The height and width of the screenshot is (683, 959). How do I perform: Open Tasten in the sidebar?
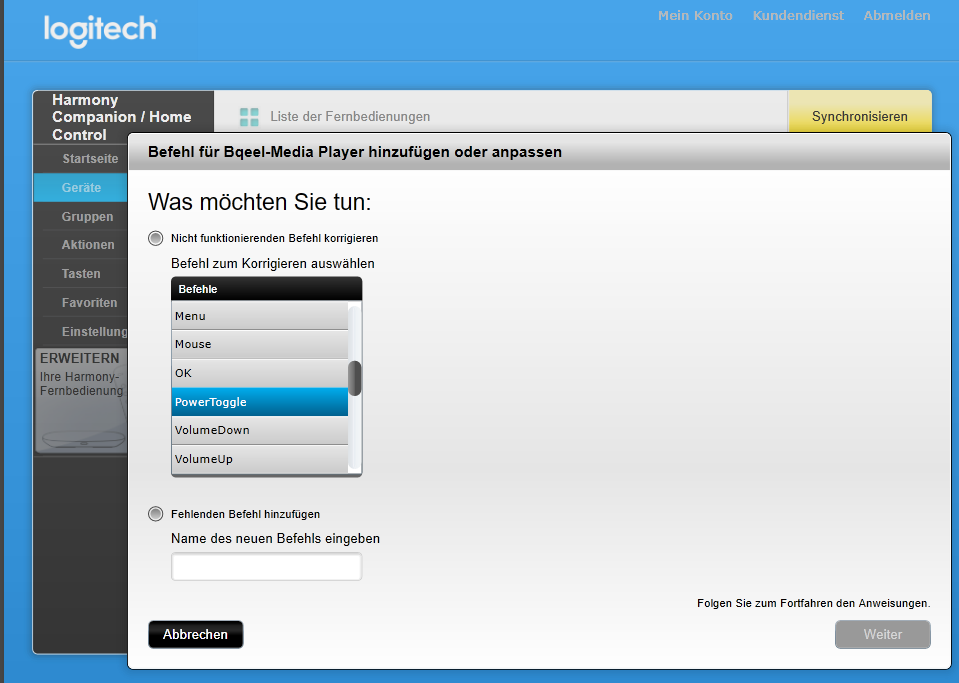click(x=81, y=273)
